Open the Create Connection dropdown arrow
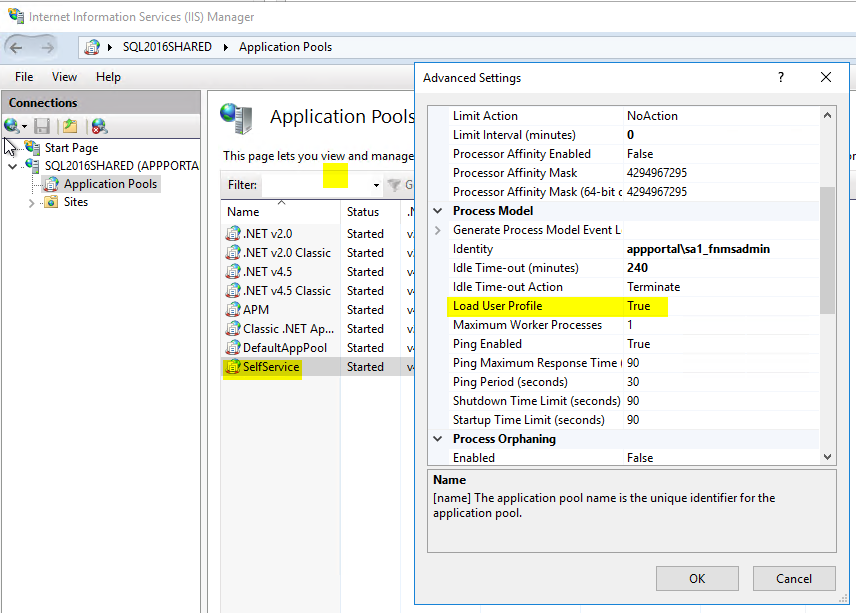Viewport: 856px width, 613px height. (x=25, y=127)
